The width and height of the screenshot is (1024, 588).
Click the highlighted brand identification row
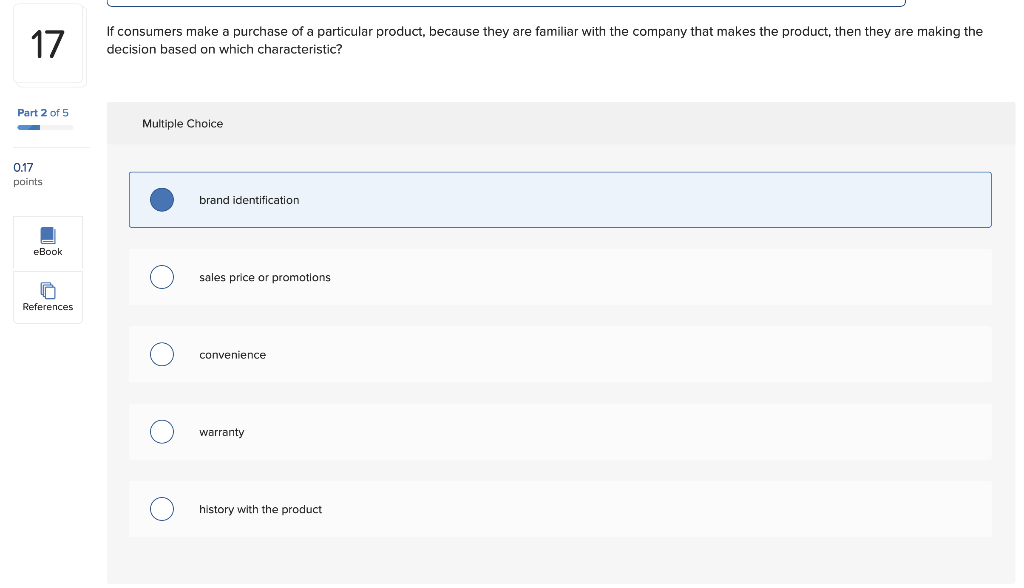[560, 199]
